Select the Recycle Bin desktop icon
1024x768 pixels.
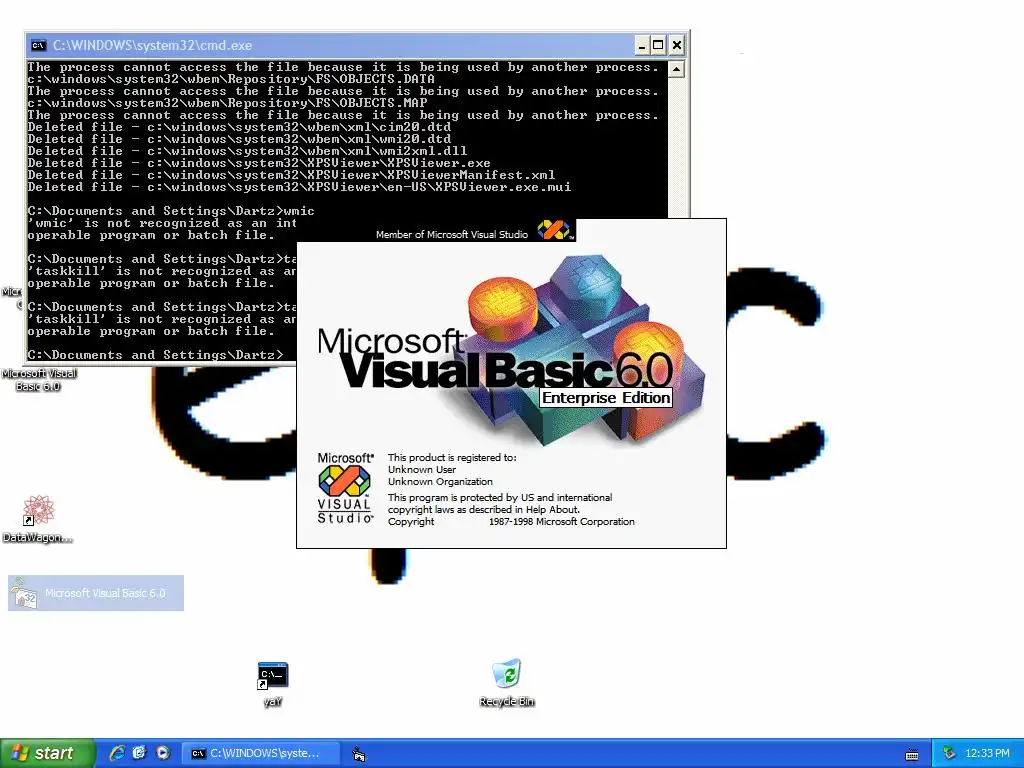[x=507, y=682]
